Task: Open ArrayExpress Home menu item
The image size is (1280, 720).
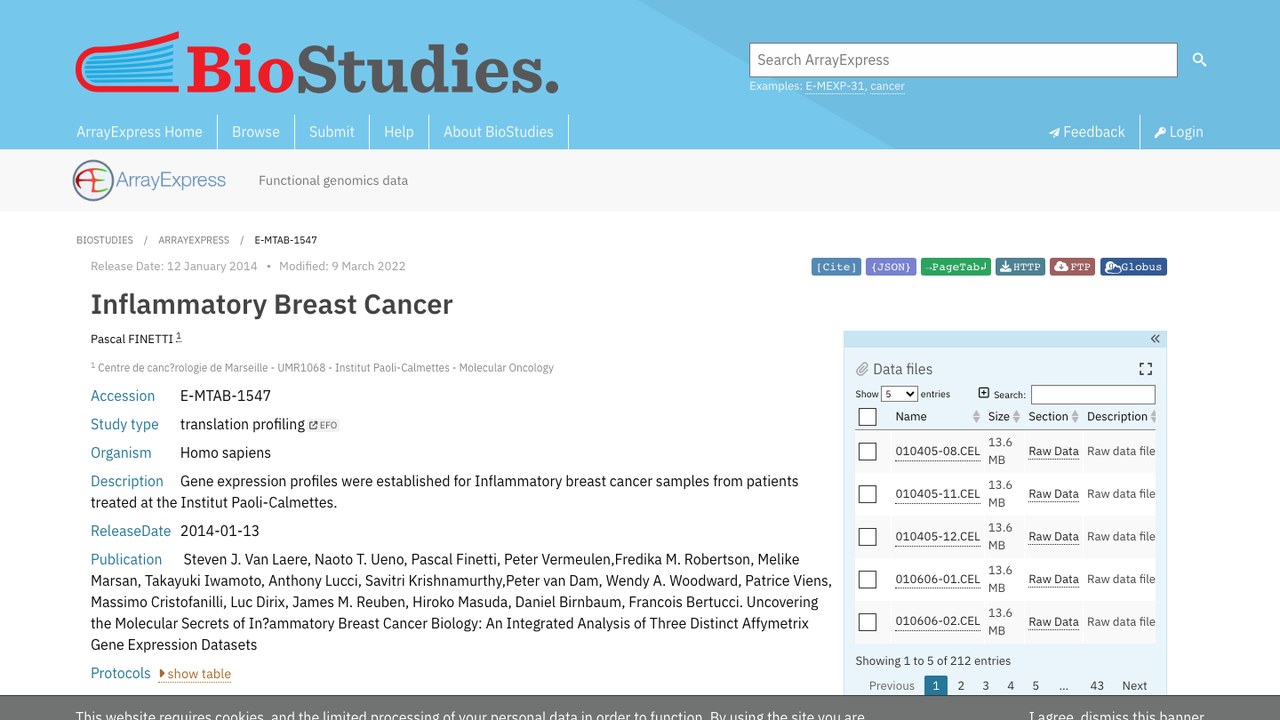Action: pos(139,132)
